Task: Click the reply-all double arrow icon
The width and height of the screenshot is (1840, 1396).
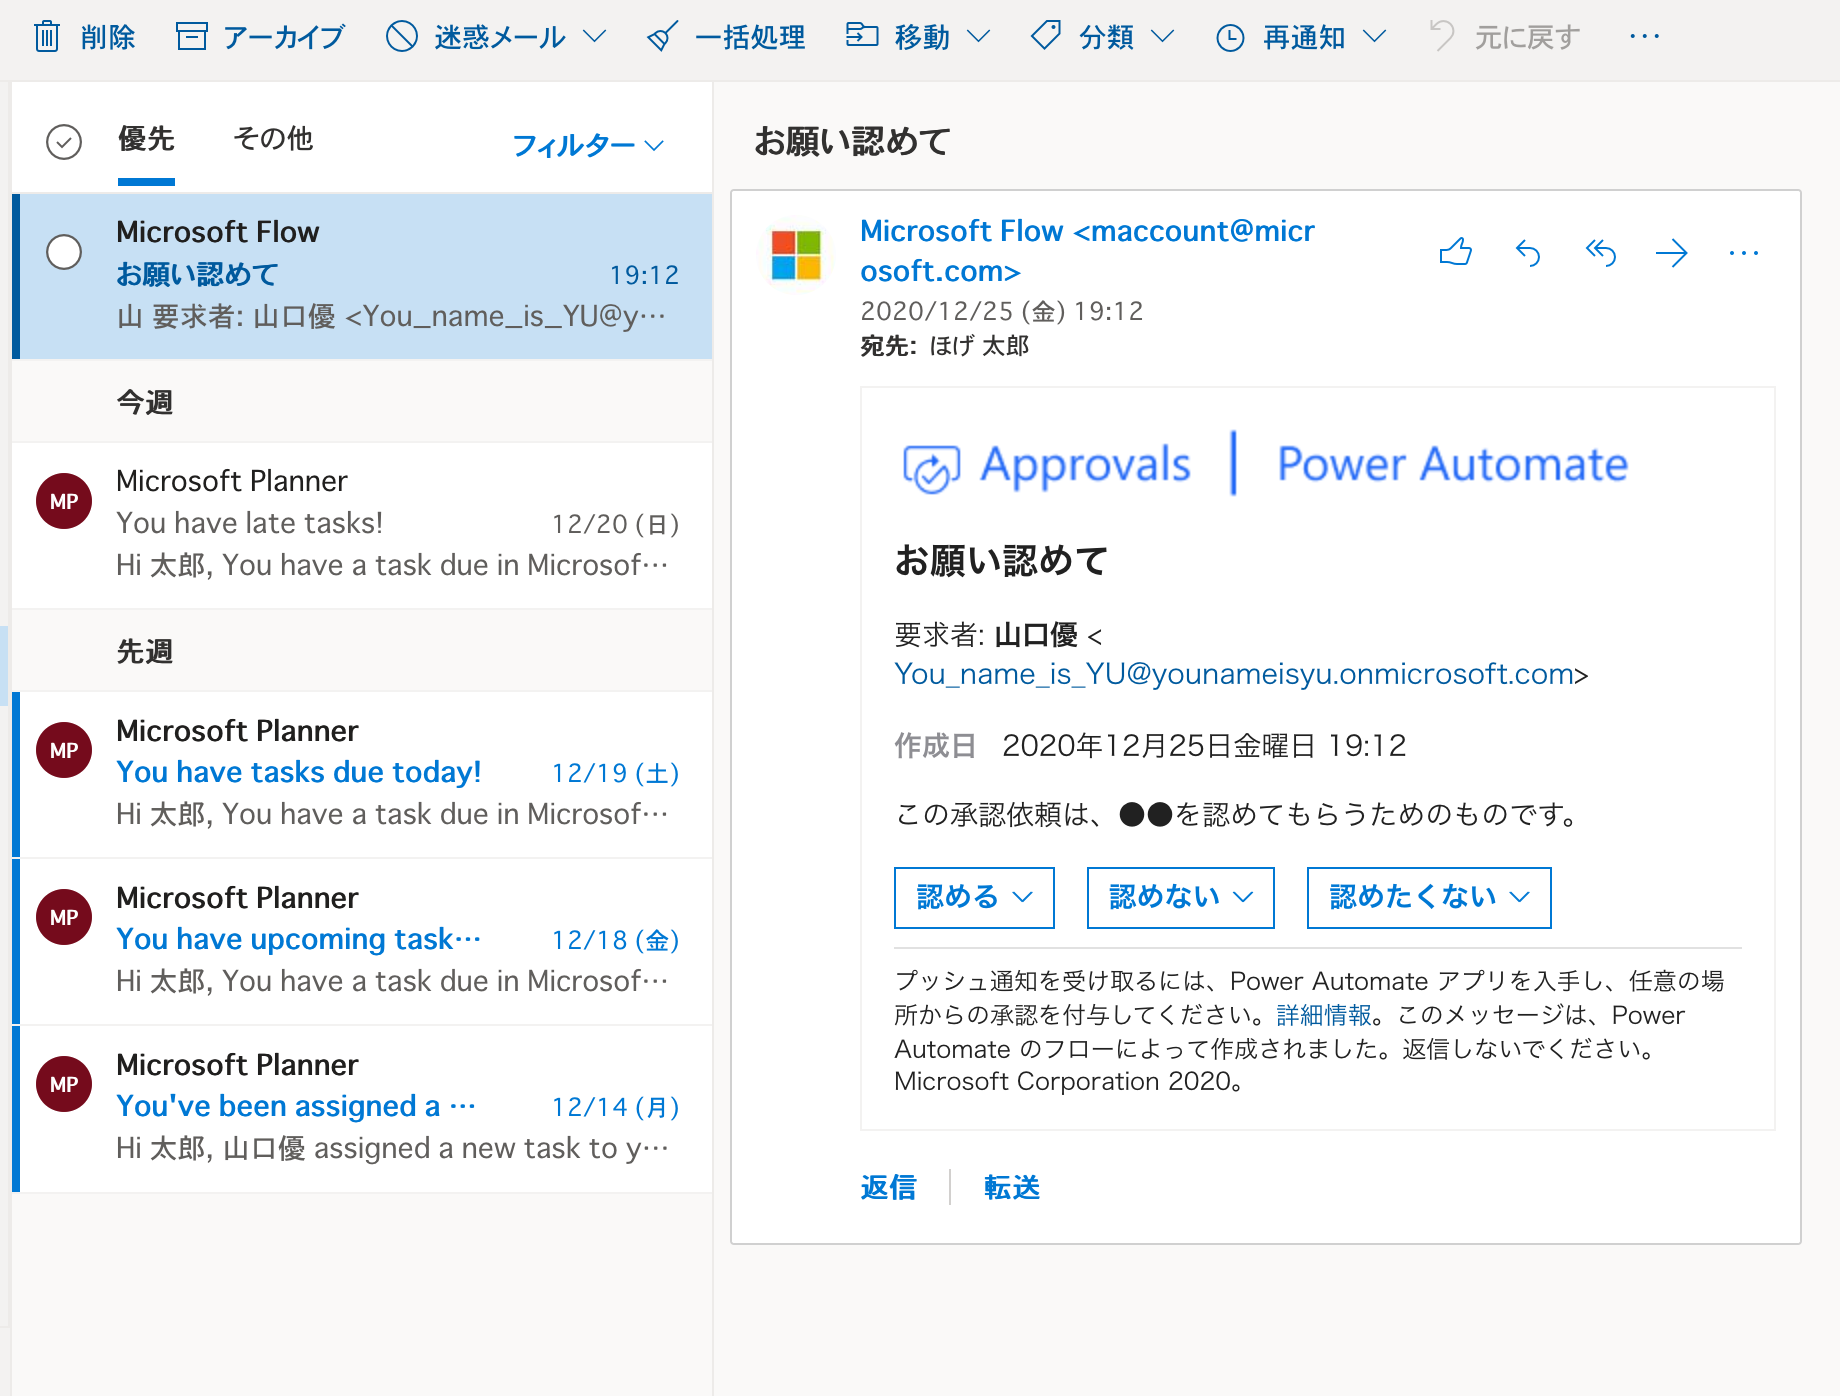Action: [x=1600, y=253]
